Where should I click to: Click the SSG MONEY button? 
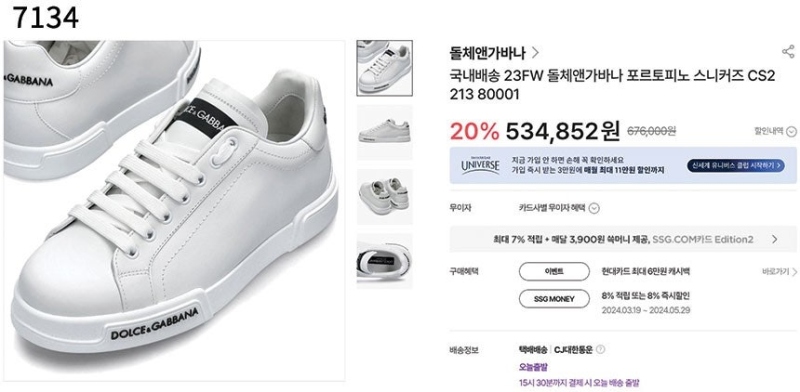554,299
